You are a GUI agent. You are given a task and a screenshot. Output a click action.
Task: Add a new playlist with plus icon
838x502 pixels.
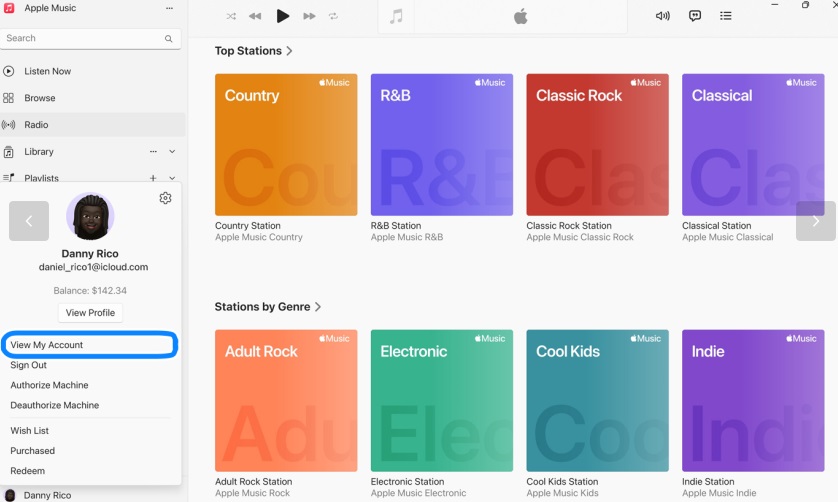coord(153,178)
